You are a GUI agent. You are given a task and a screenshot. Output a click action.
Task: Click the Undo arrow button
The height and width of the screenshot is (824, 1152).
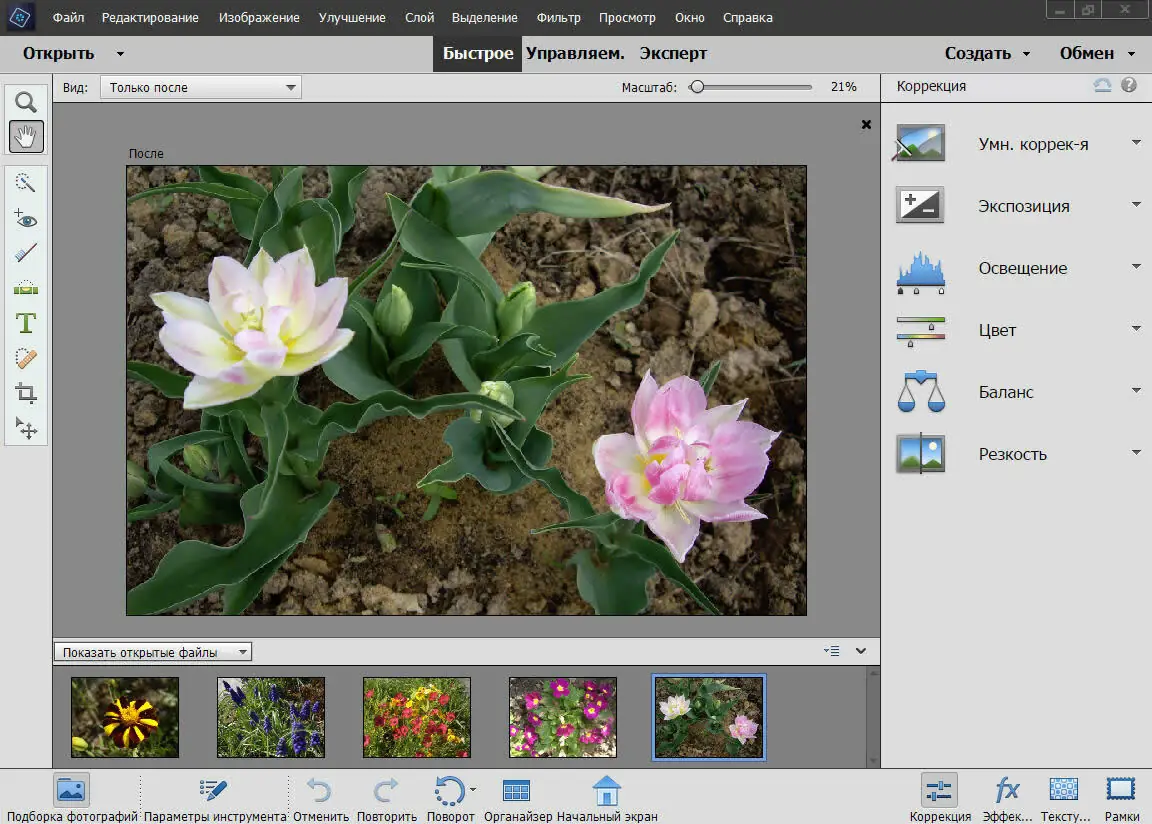tap(320, 792)
